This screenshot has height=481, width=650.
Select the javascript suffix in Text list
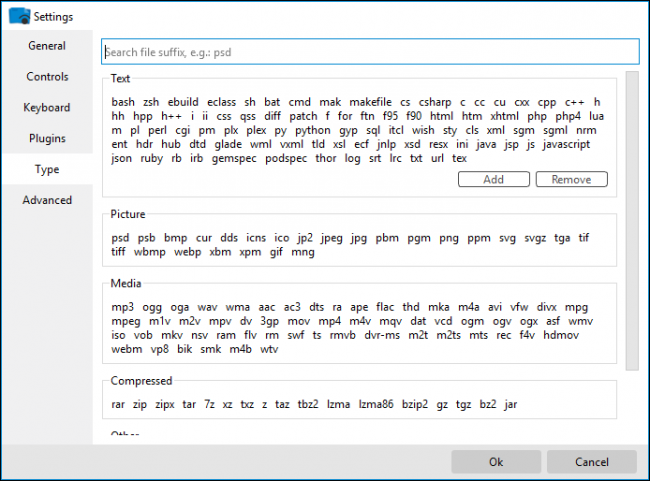567,144
